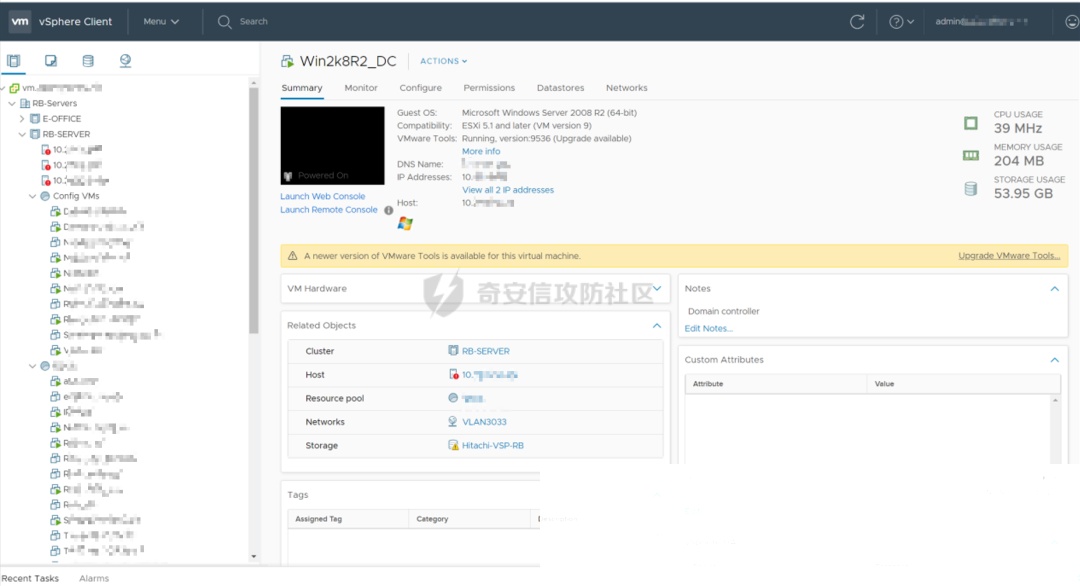Click View all 2 IP addresses
The height and width of the screenshot is (586, 1080).
tap(508, 189)
